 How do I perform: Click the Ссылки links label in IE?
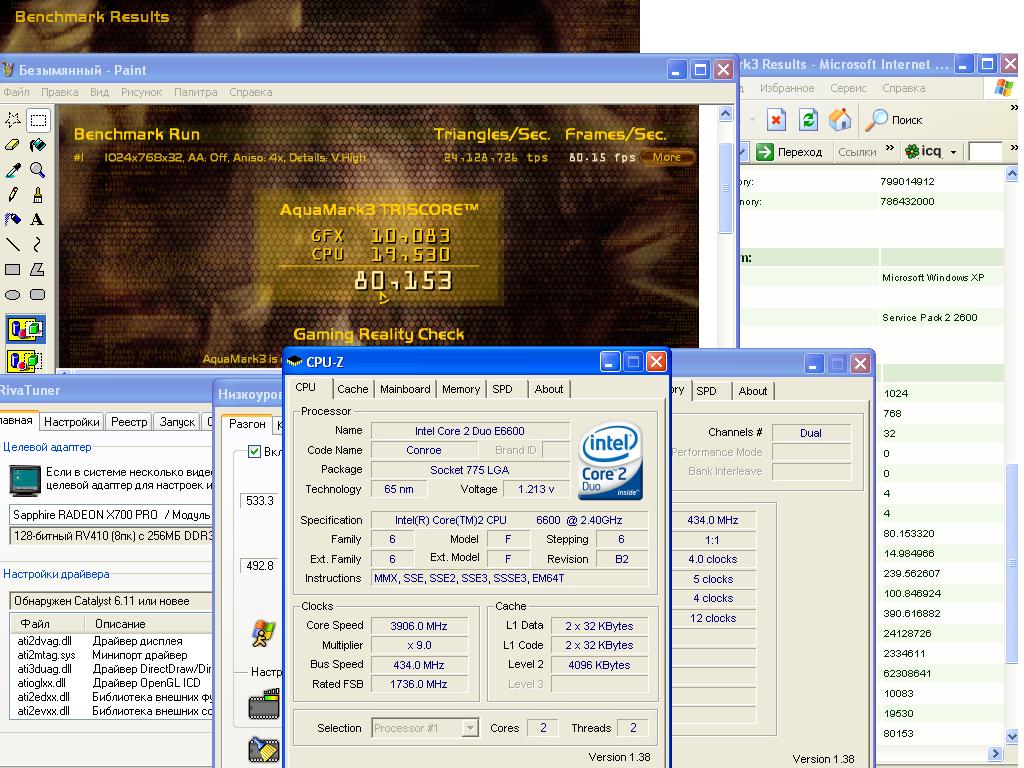coord(857,152)
